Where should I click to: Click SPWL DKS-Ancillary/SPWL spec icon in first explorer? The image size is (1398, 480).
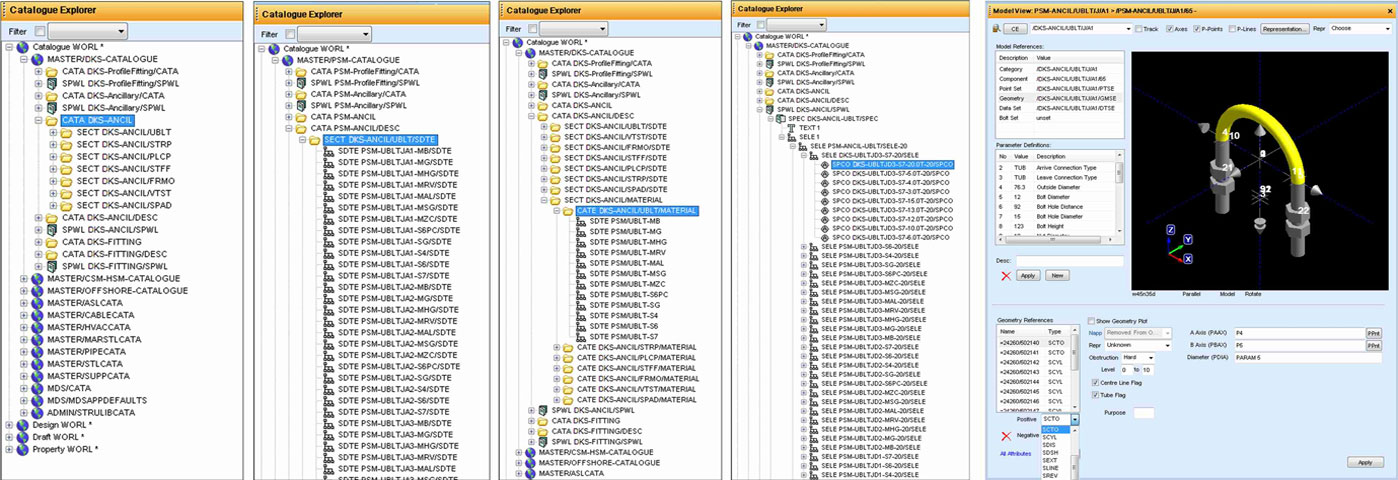click(53, 107)
